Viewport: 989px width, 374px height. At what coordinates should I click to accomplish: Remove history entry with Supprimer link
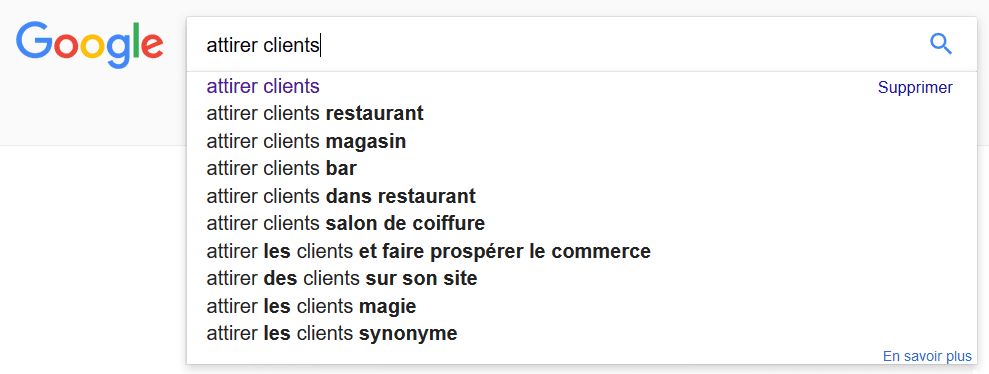coord(915,88)
